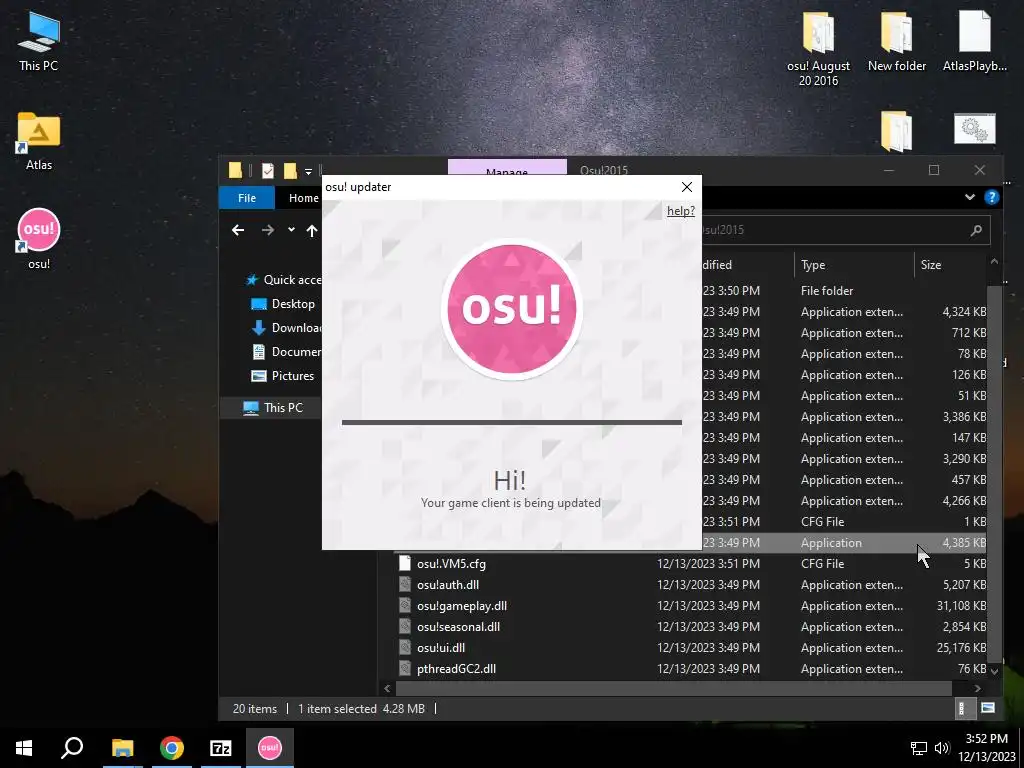Screen dimensions: 1024x768
Task: Click the update progress bar
Action: point(511,423)
